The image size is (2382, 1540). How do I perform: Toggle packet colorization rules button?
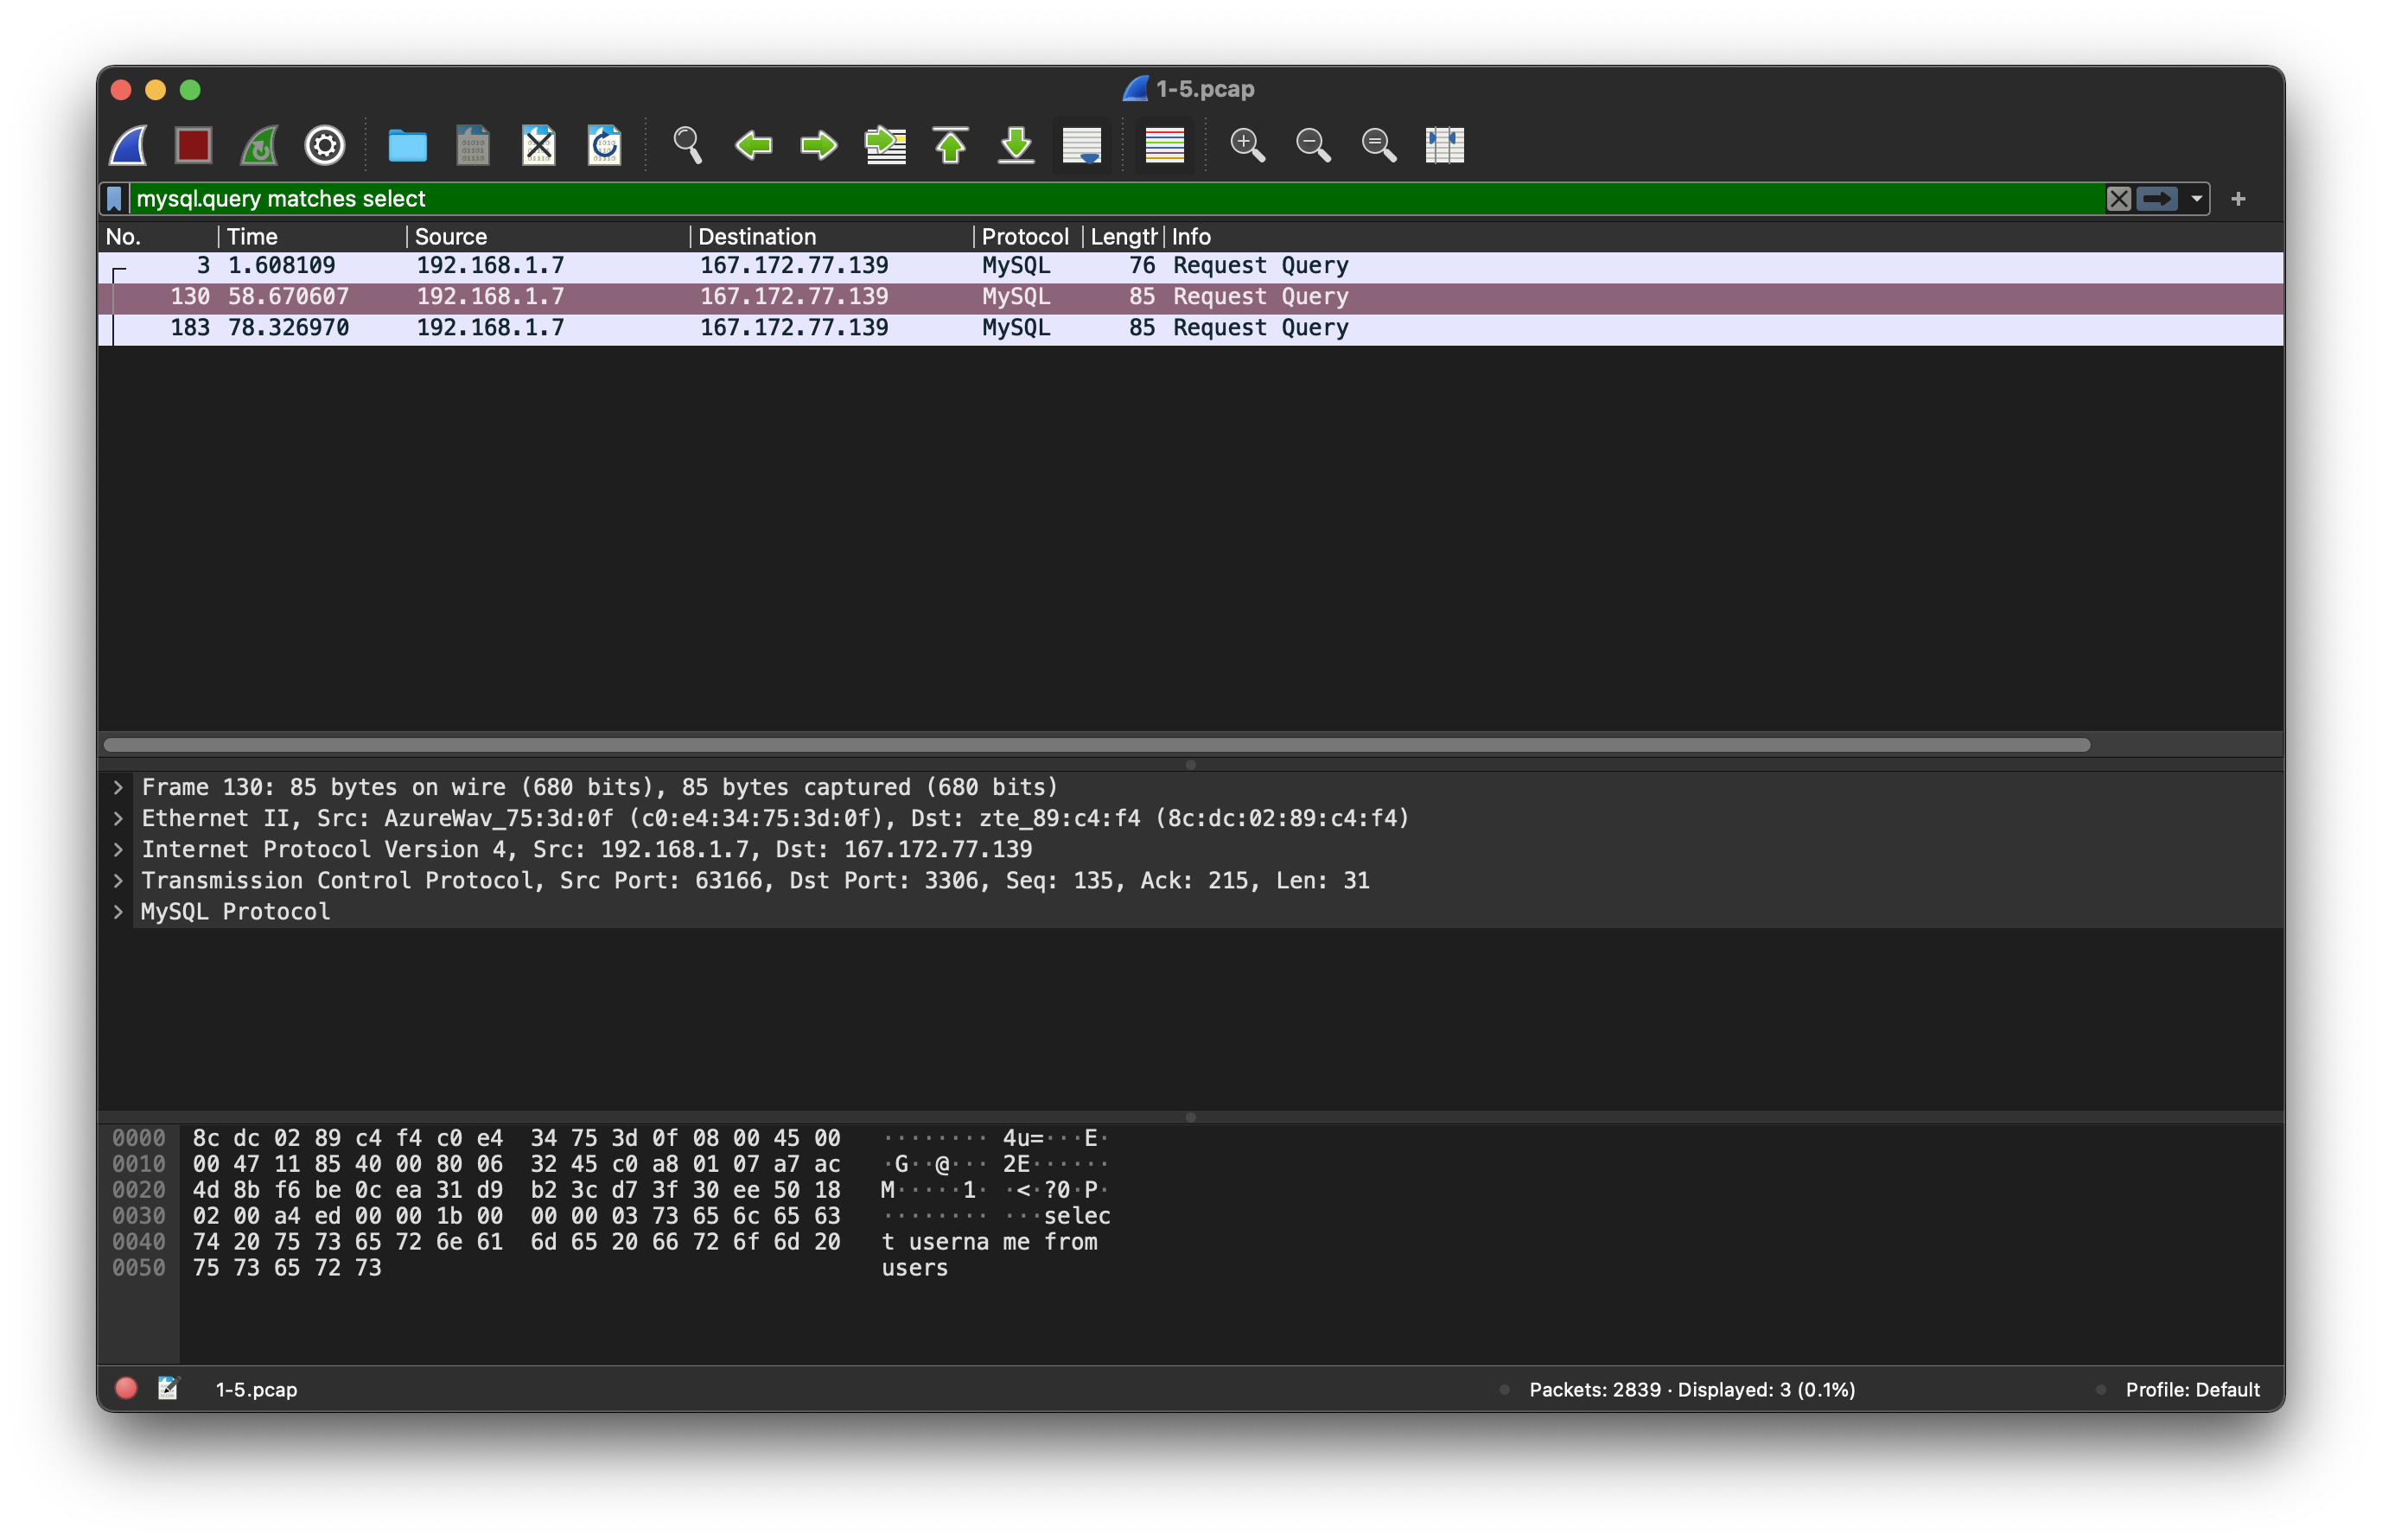pos(1164,146)
